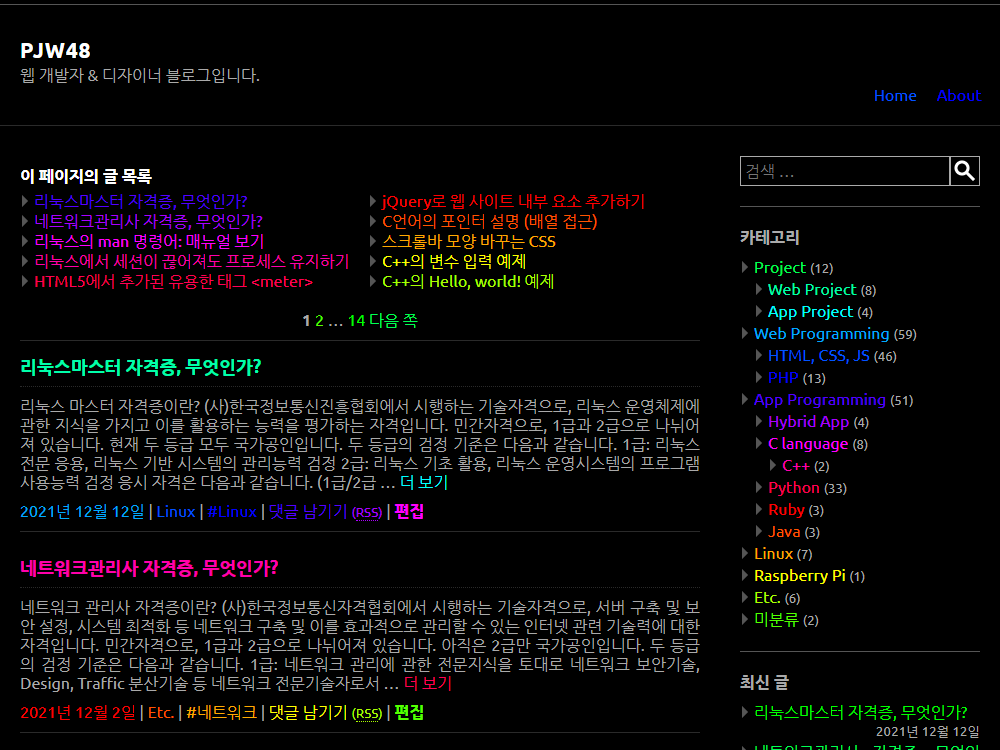Click the arrow marker beside C language category
The width and height of the screenshot is (1000, 750).
(757, 443)
